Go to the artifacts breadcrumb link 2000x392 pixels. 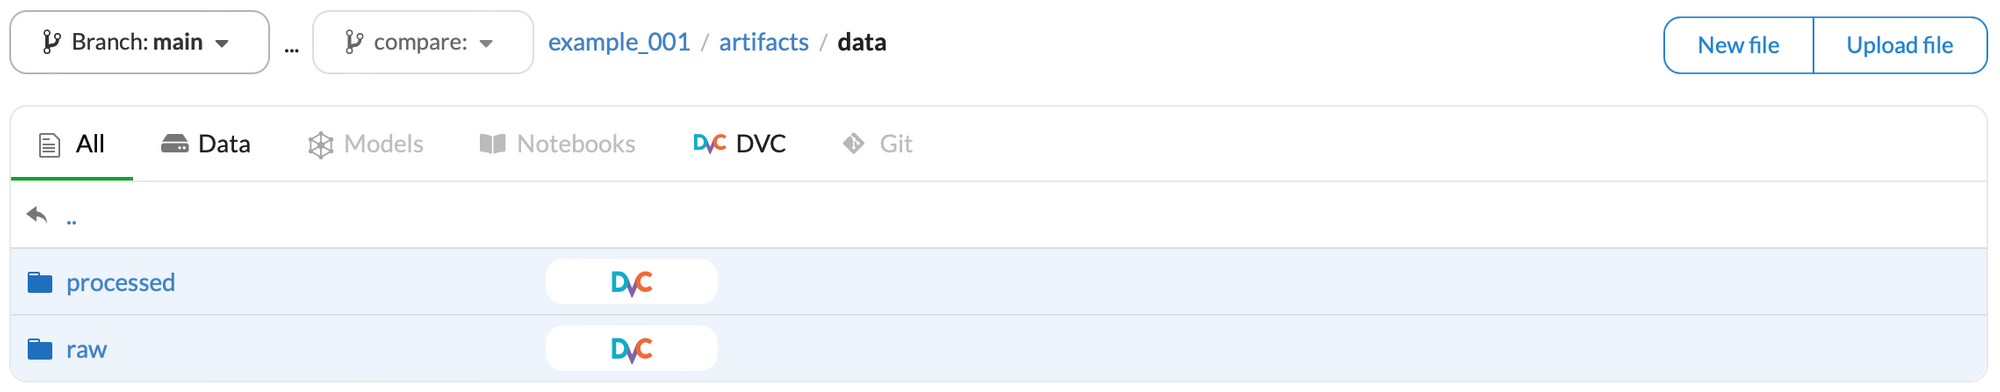point(764,42)
